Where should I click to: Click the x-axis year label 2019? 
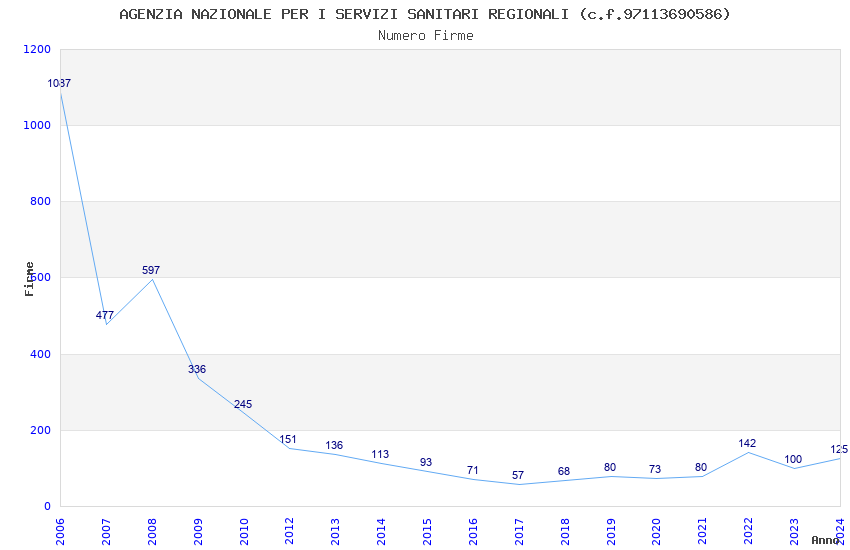coord(610,532)
